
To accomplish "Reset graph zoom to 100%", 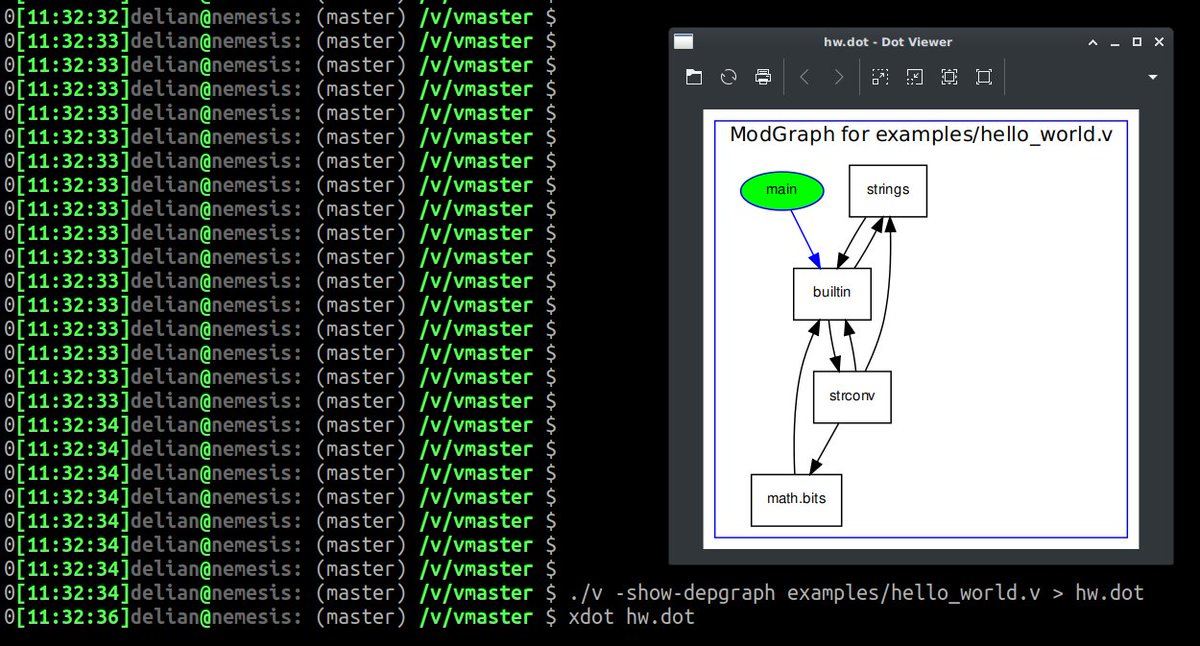I will click(983, 76).
